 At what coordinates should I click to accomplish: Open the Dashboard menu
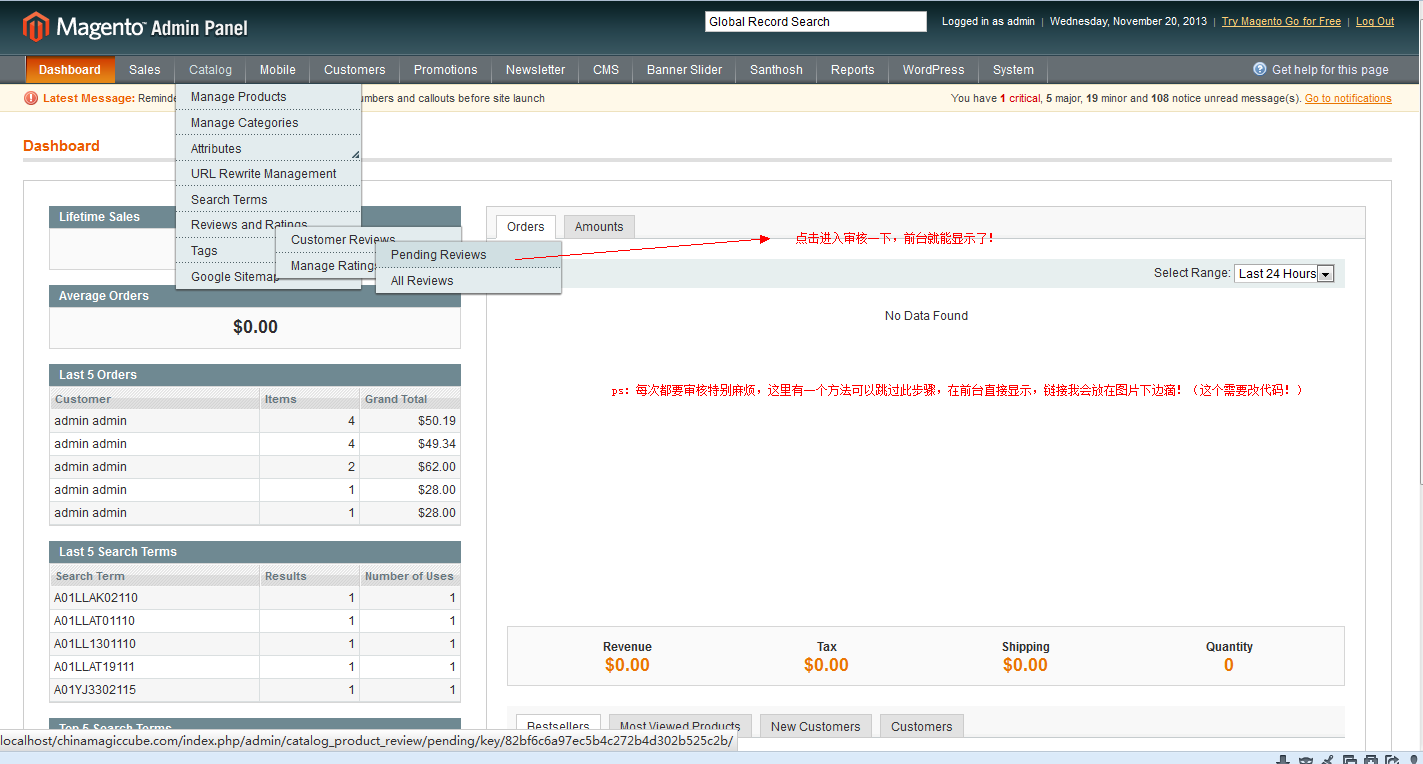tap(70, 70)
